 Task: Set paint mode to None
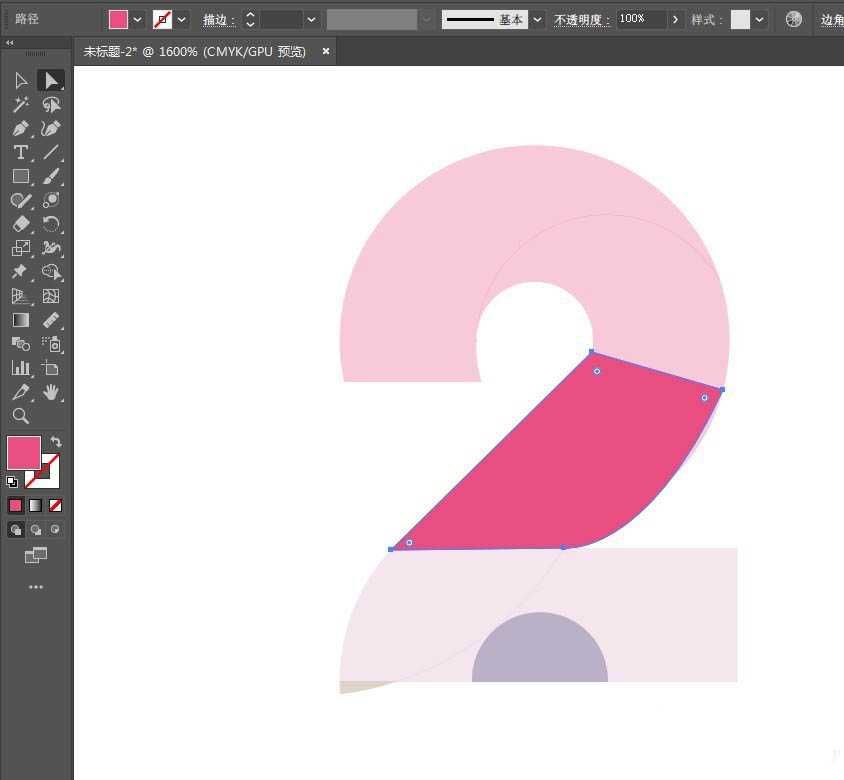point(56,506)
